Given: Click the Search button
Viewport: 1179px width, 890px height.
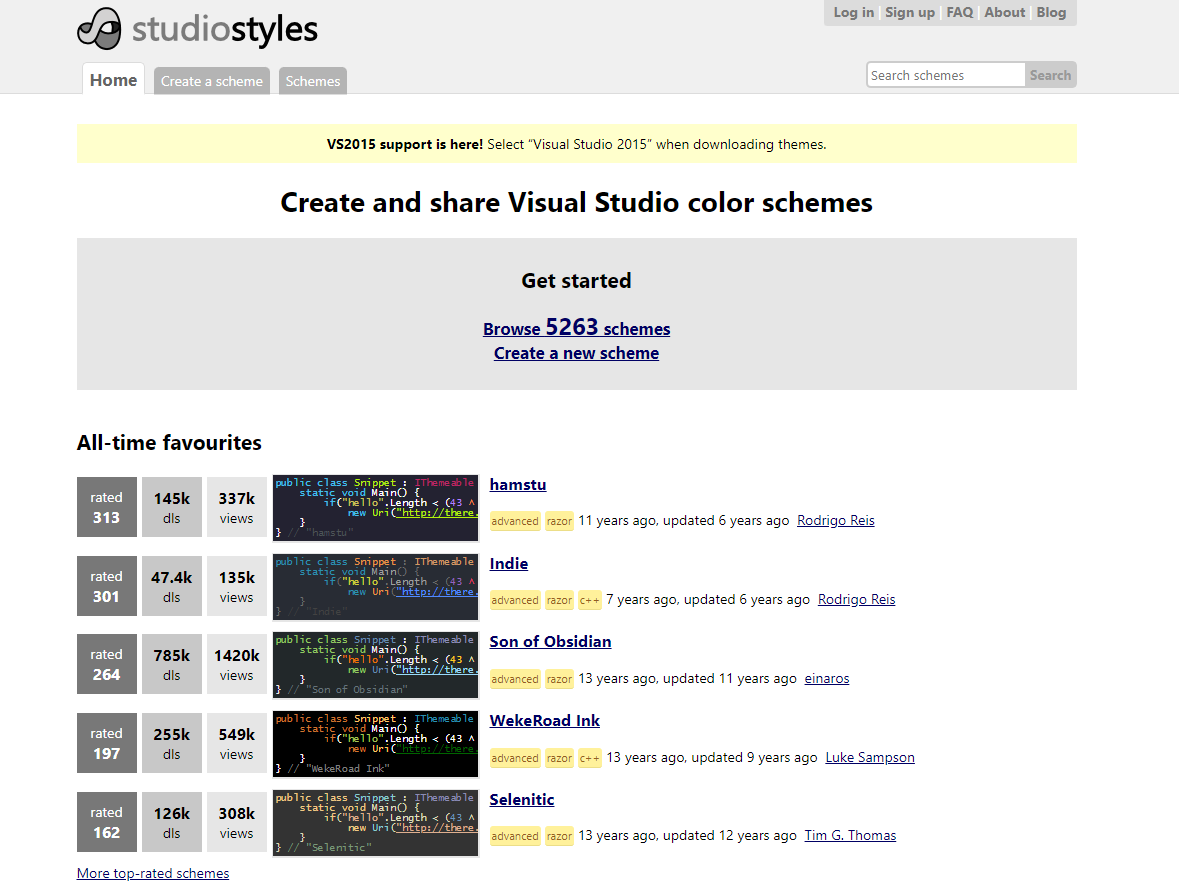Looking at the screenshot, I should pos(1050,75).
